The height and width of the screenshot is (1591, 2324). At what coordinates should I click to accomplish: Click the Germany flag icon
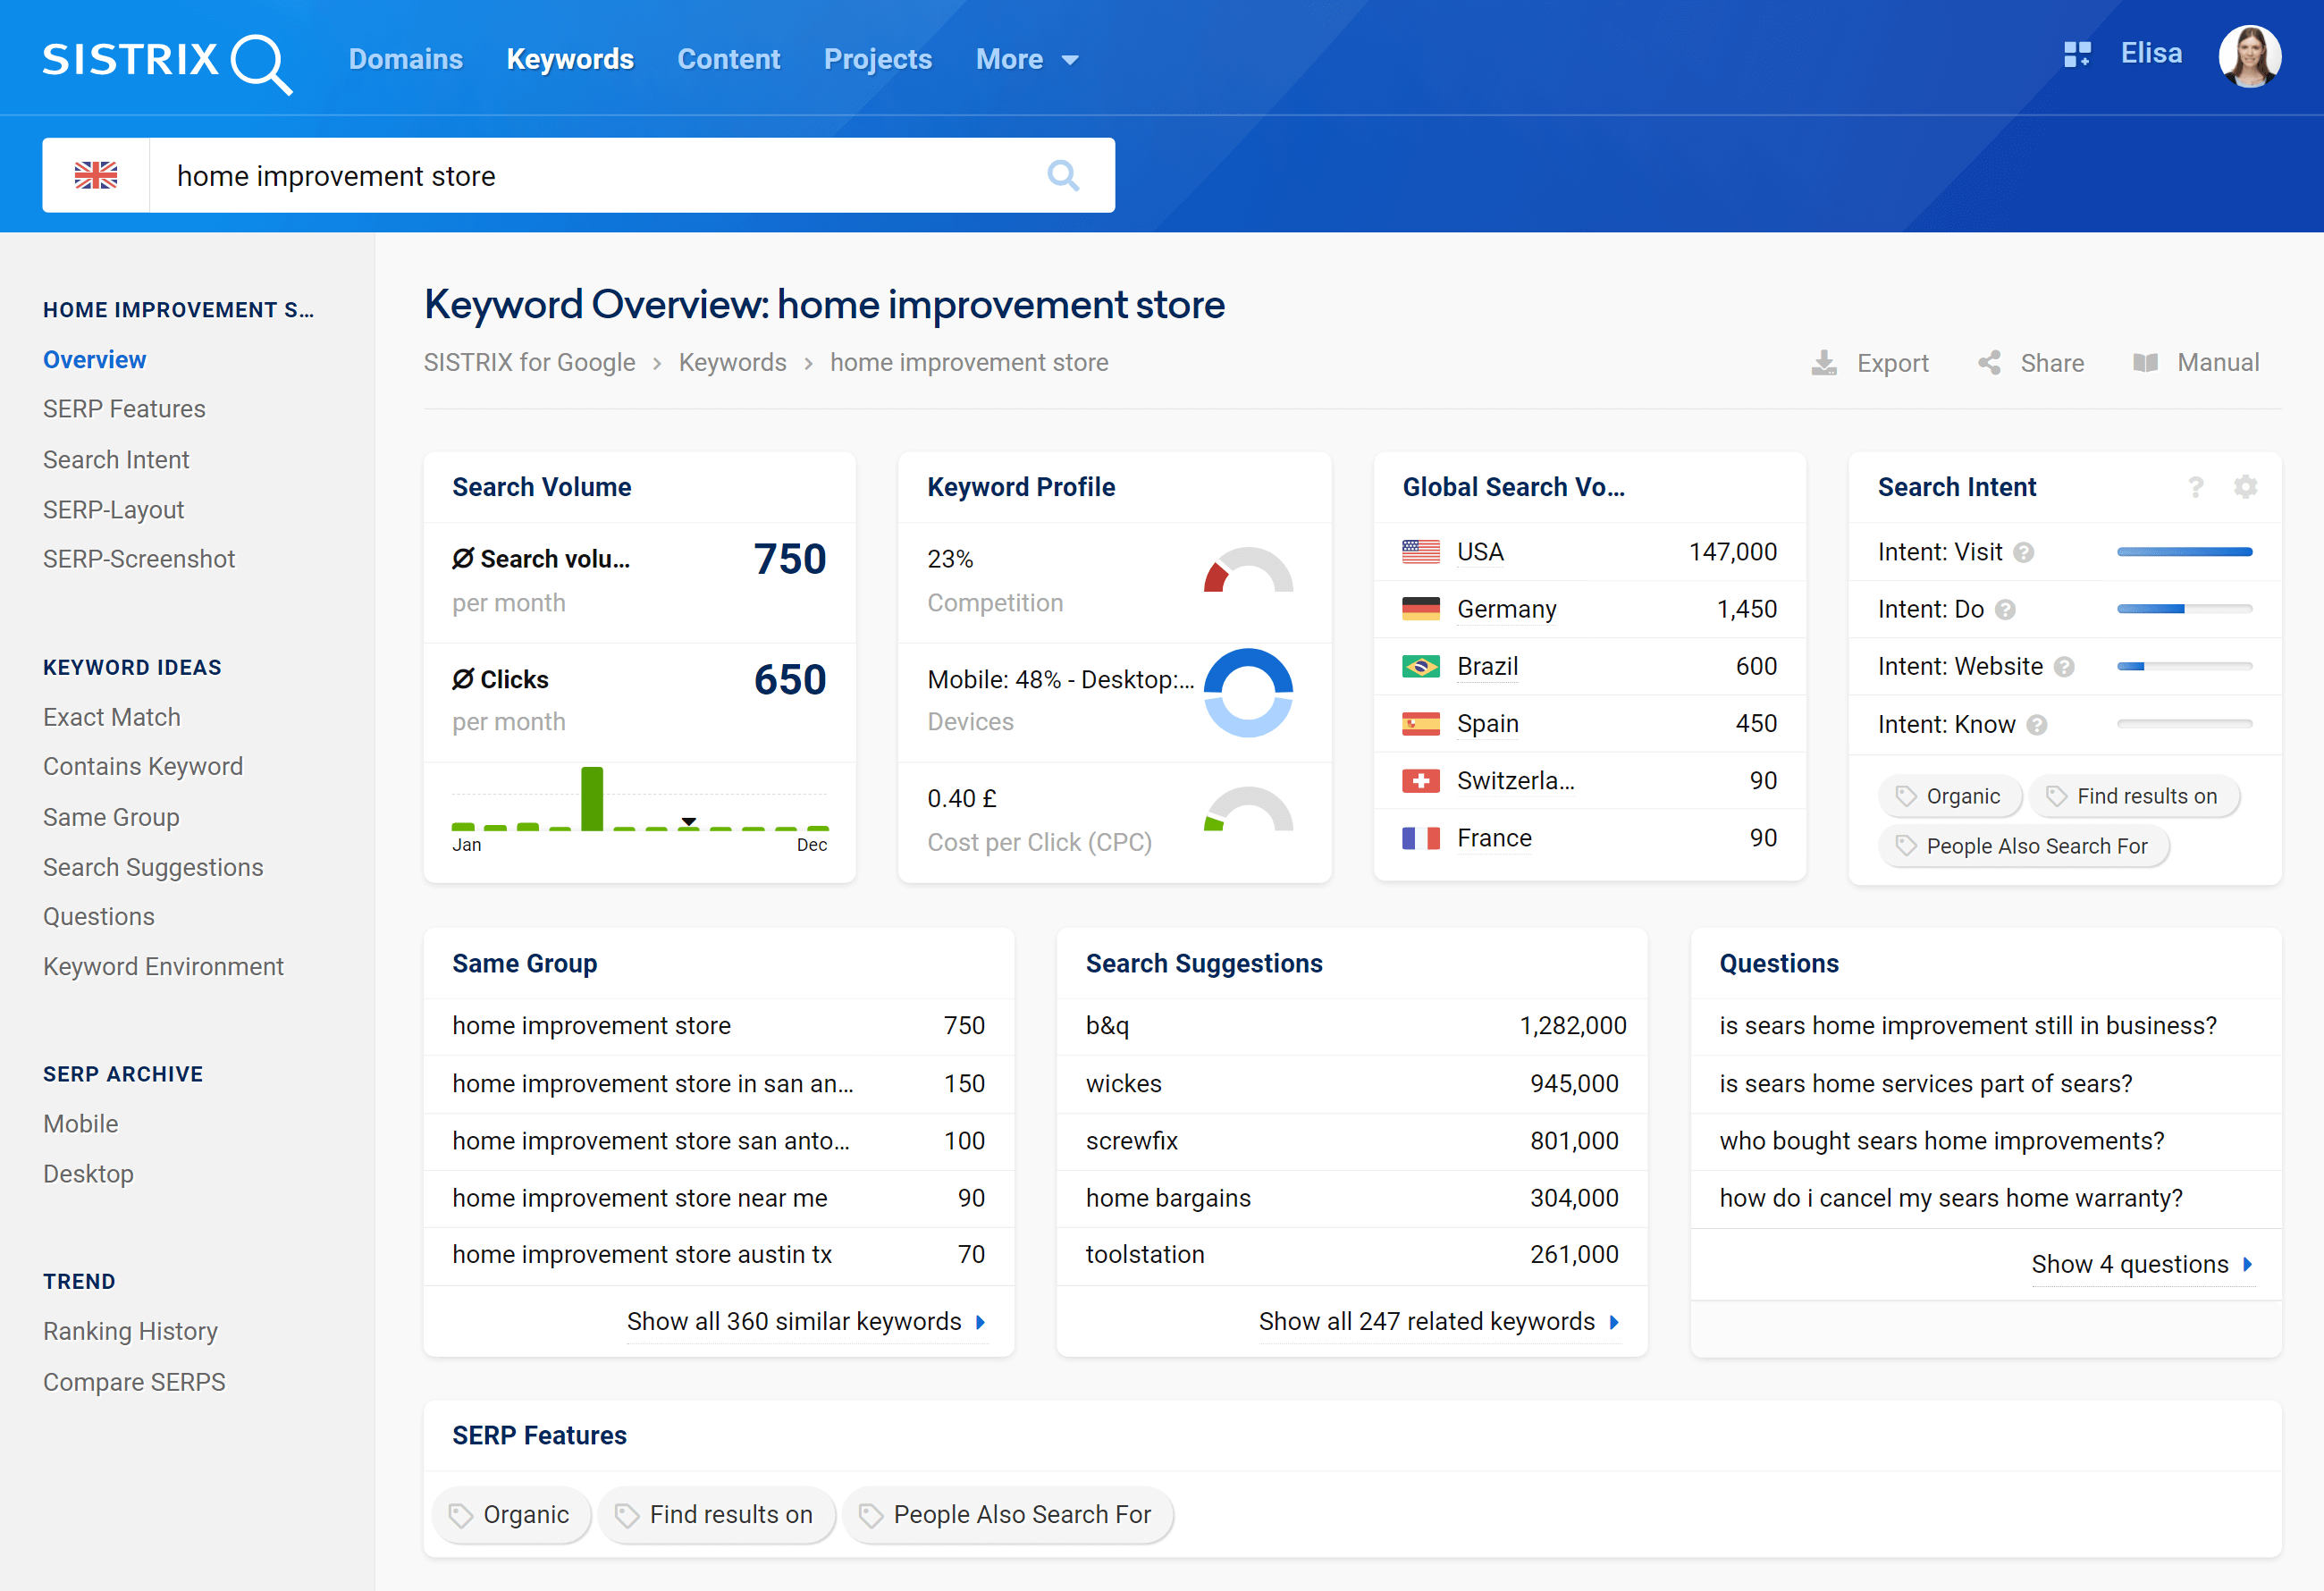coord(1420,609)
